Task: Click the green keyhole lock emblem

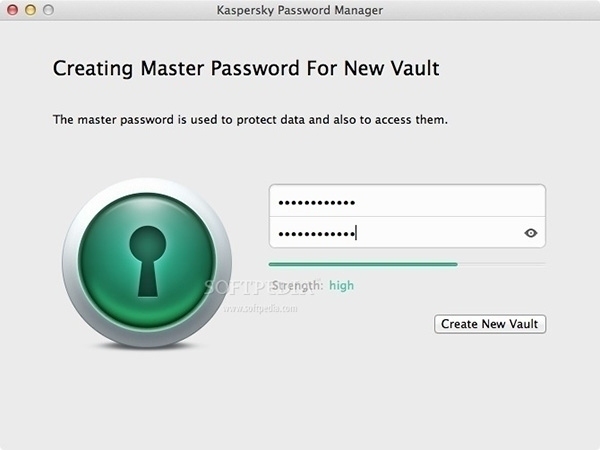Action: [x=147, y=262]
